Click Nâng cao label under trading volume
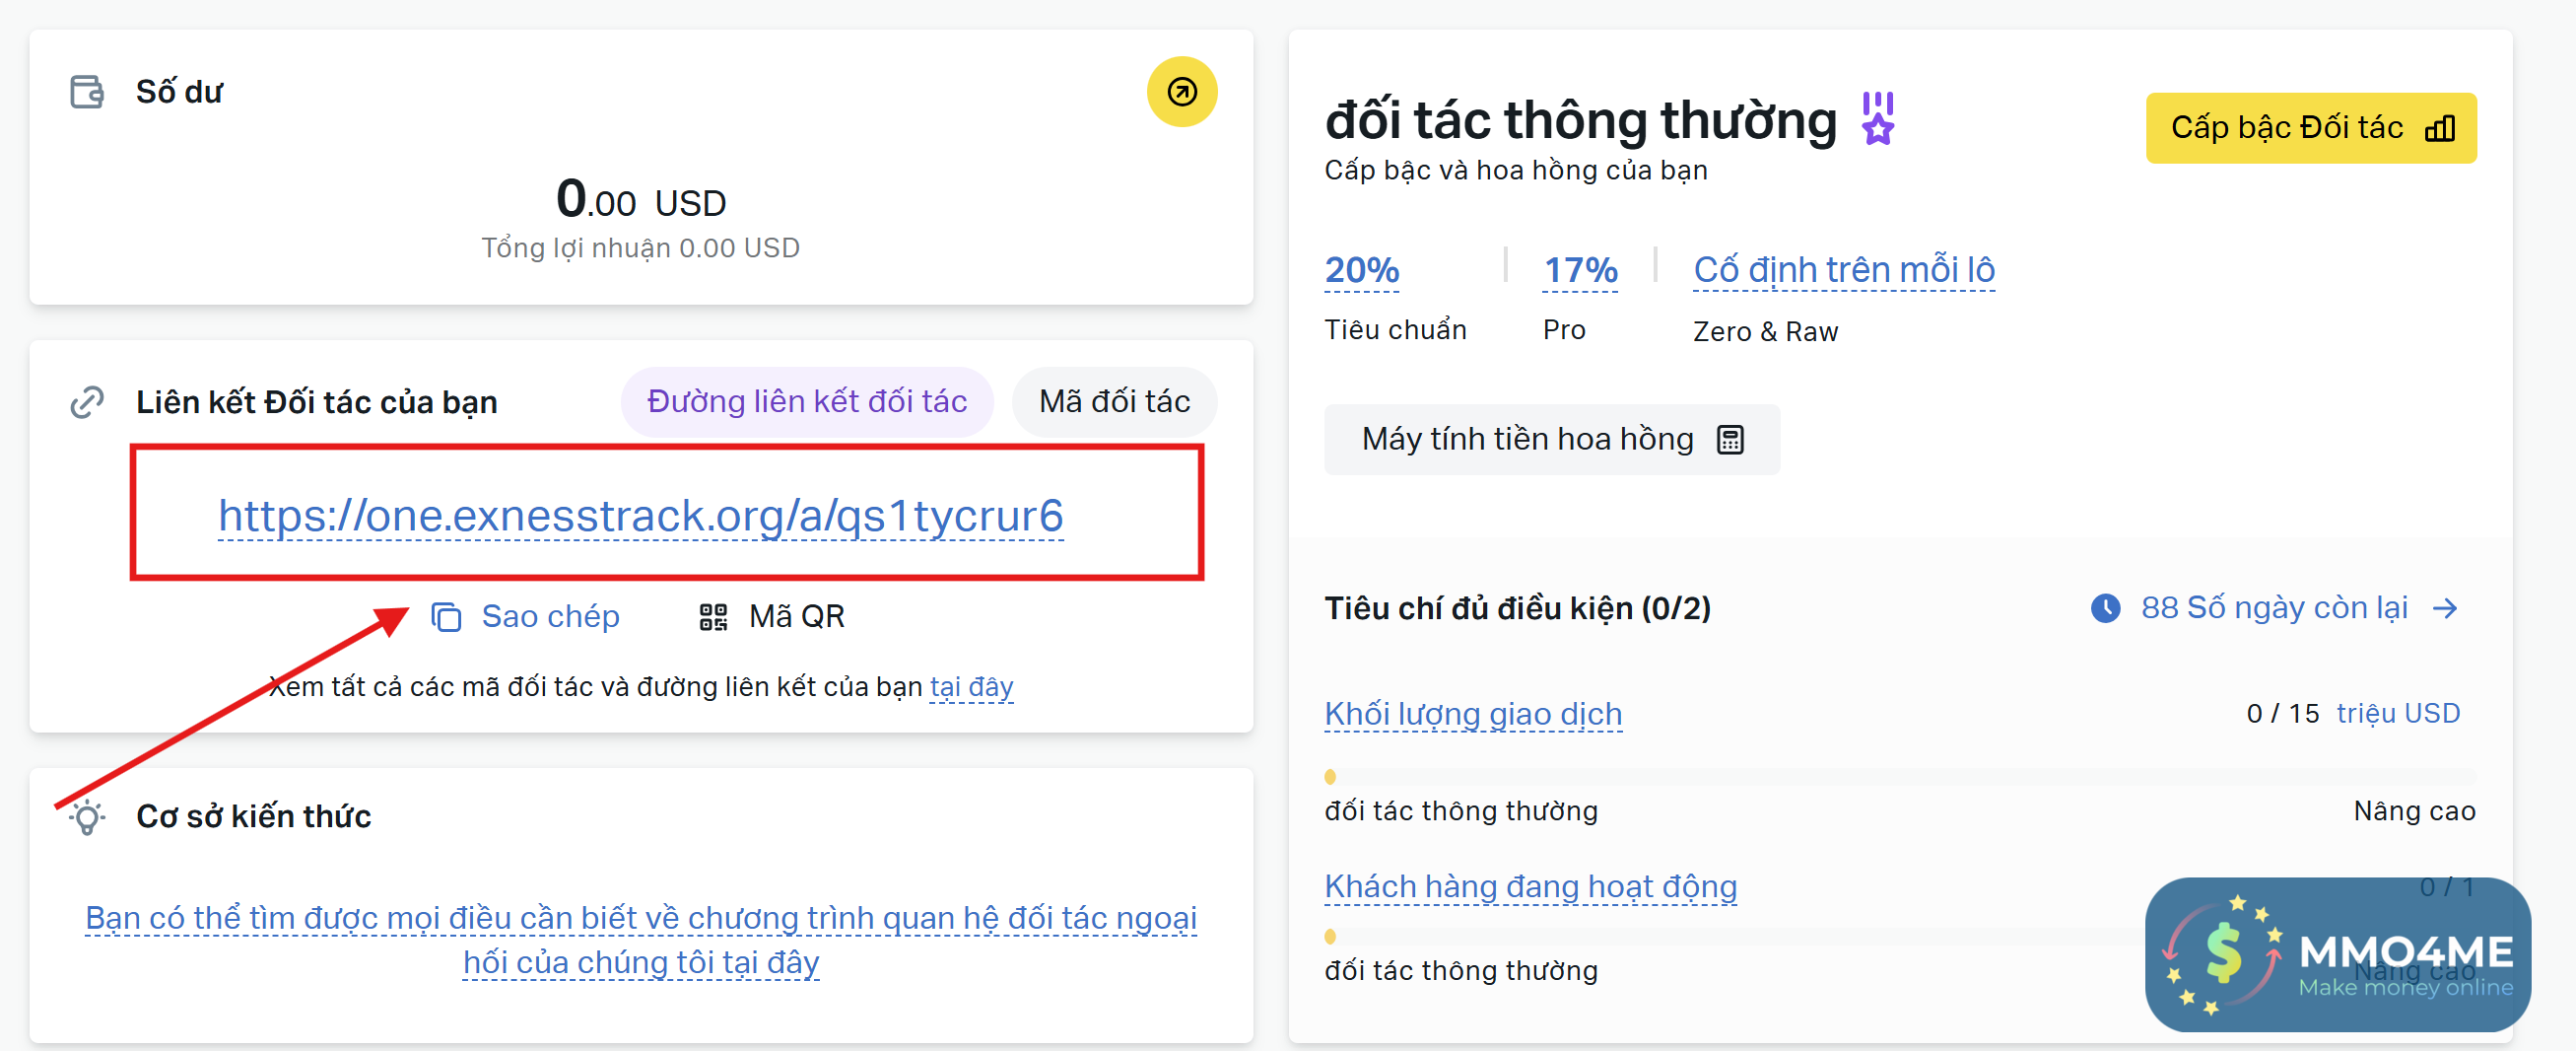Viewport: 2576px width, 1051px height. pyautogui.click(x=2413, y=811)
